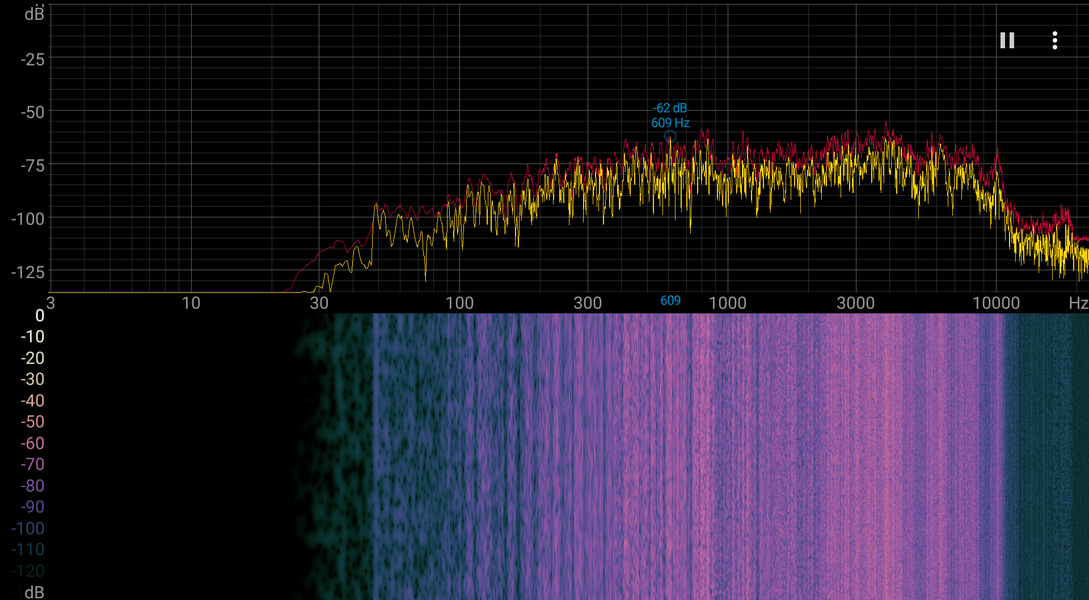Click the -25 dB axis label
This screenshot has width=1089, height=600.
click(x=33, y=59)
